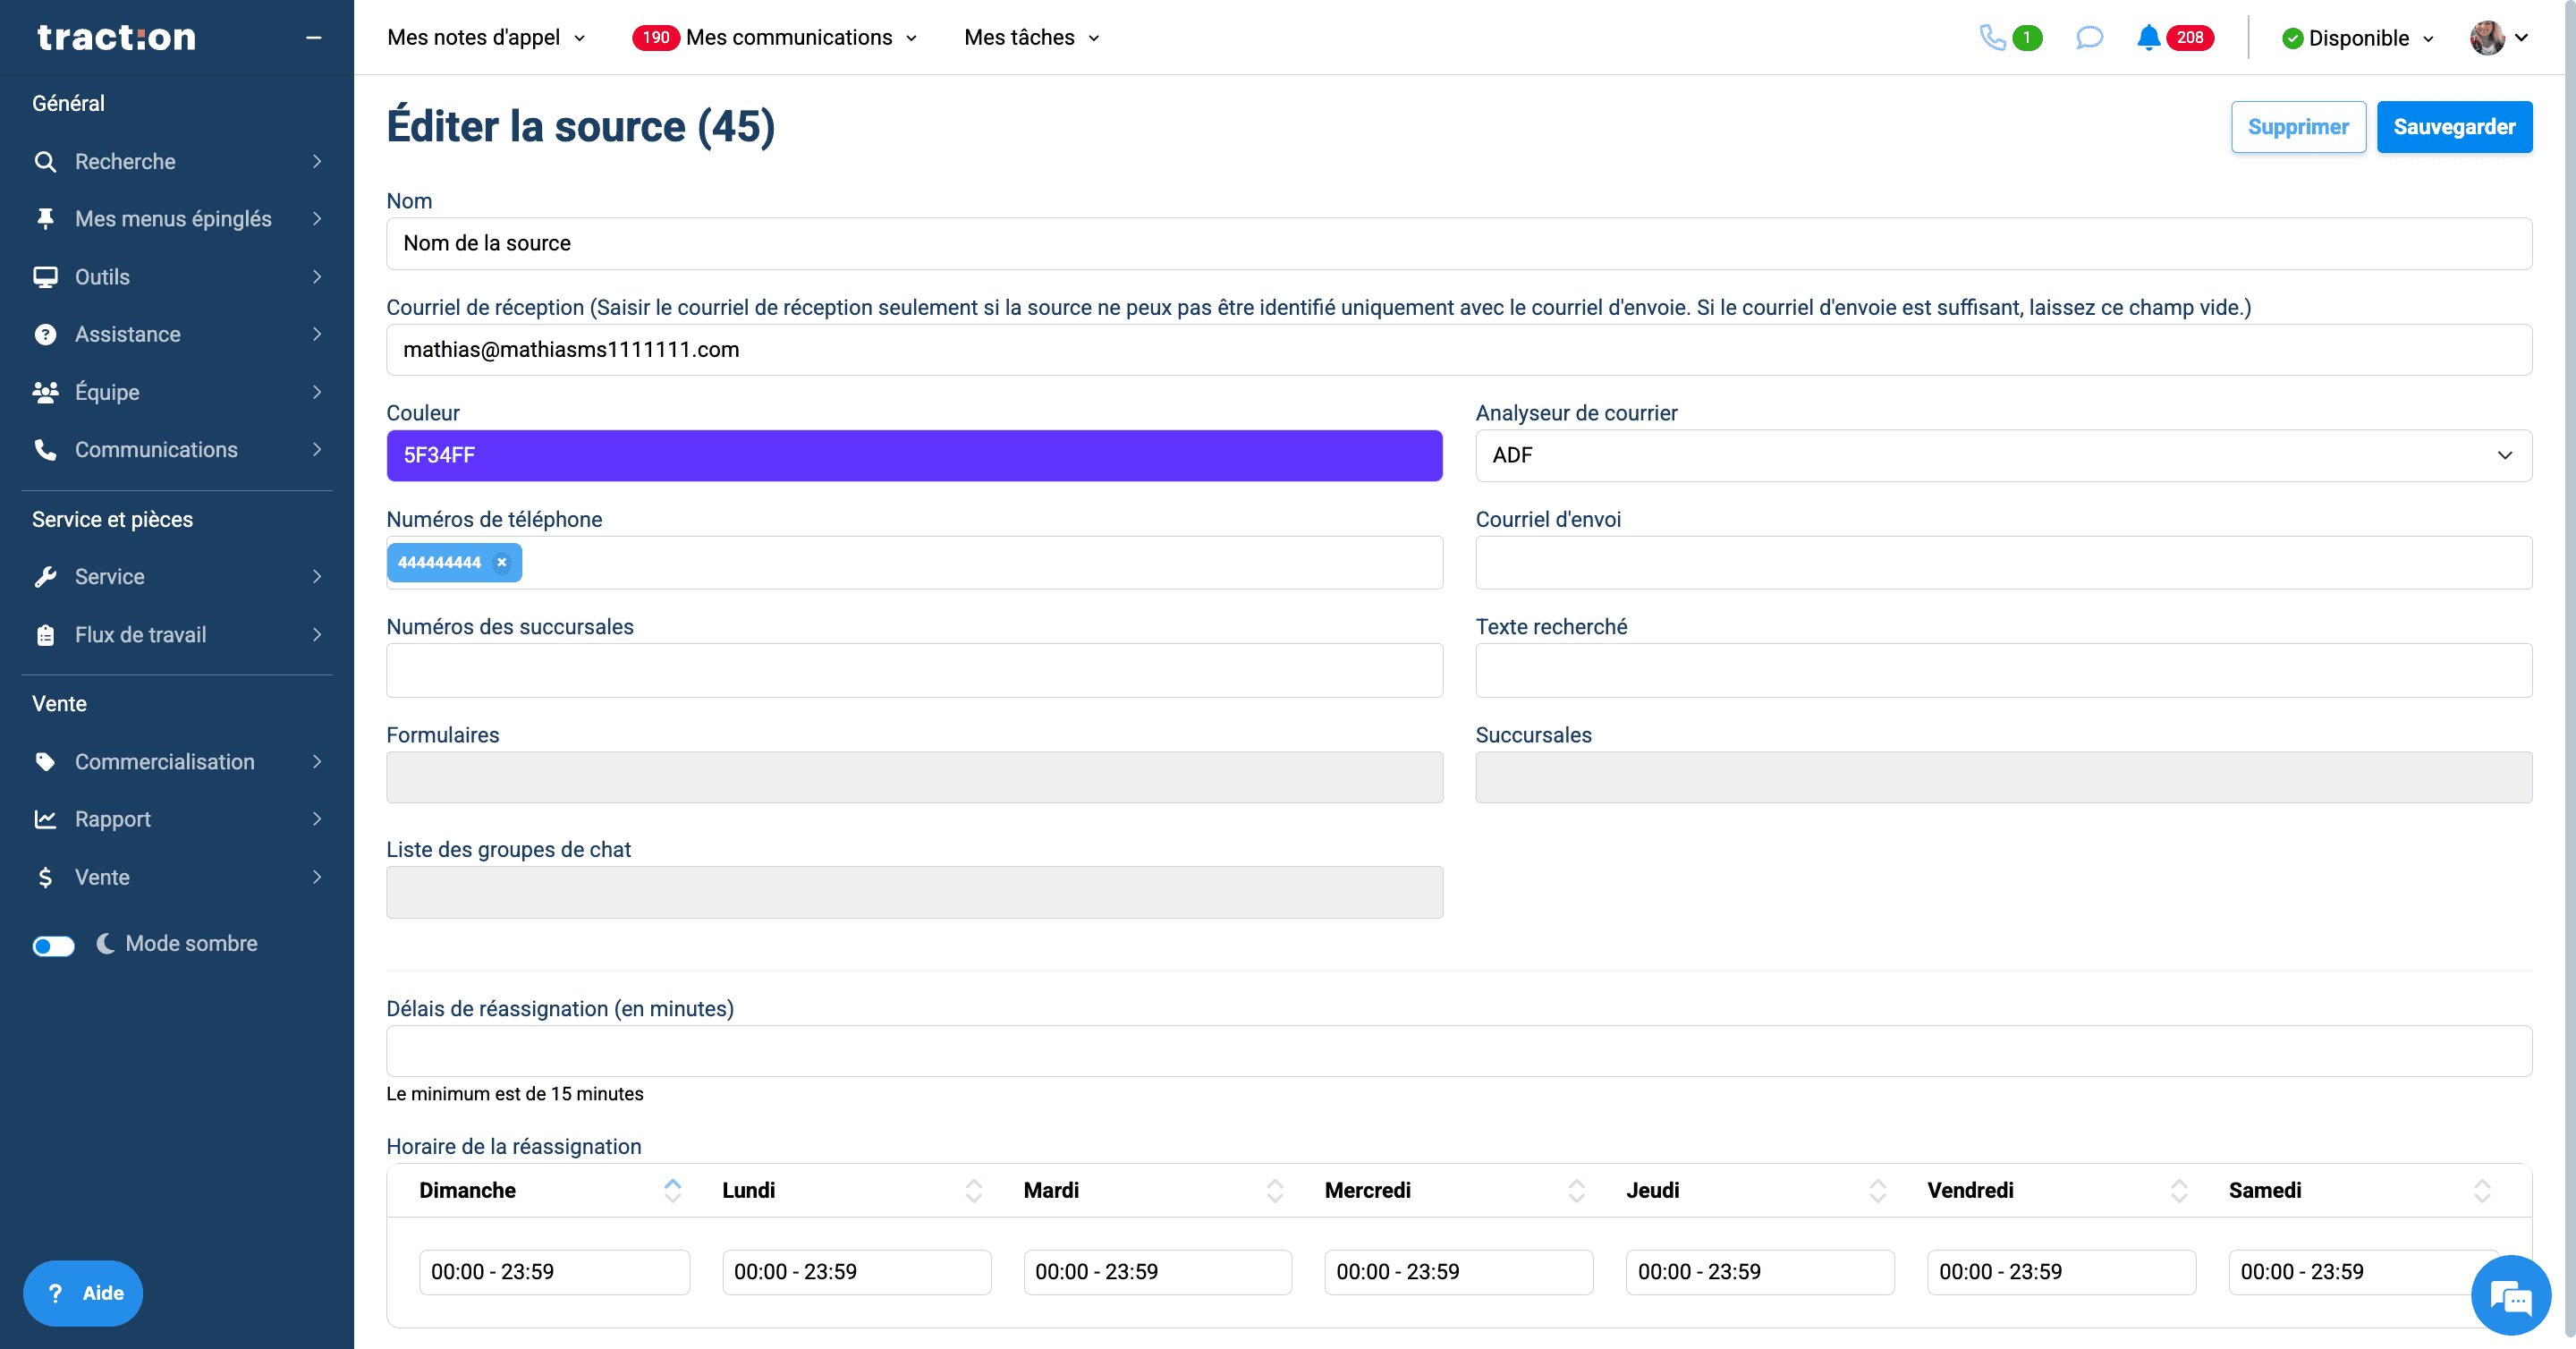
Task: Expand the Flux de travail menu item
Action: click(x=317, y=634)
